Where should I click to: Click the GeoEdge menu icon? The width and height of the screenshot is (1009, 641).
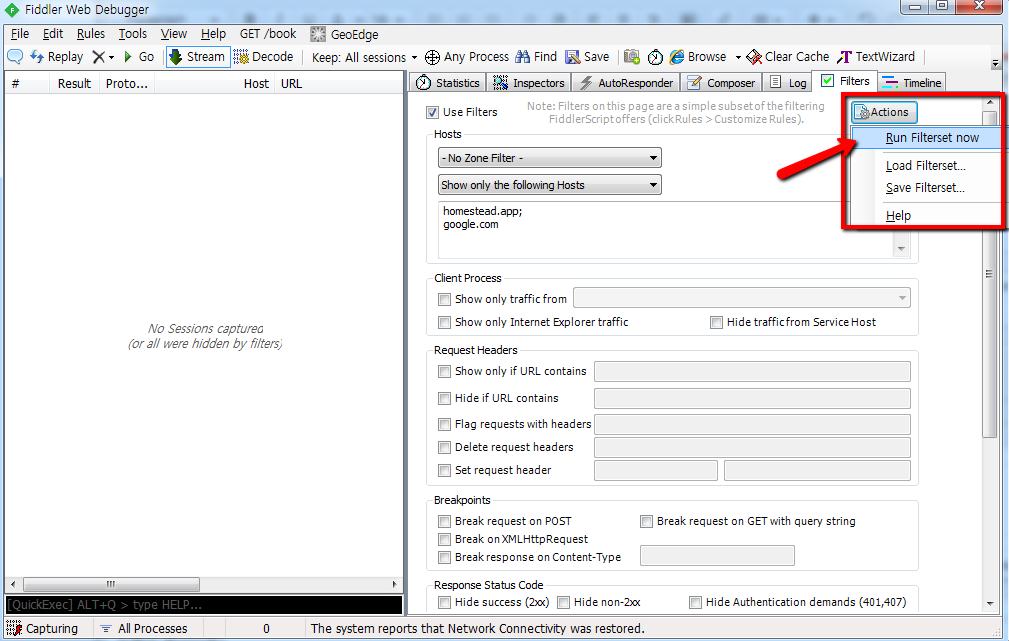tap(318, 34)
